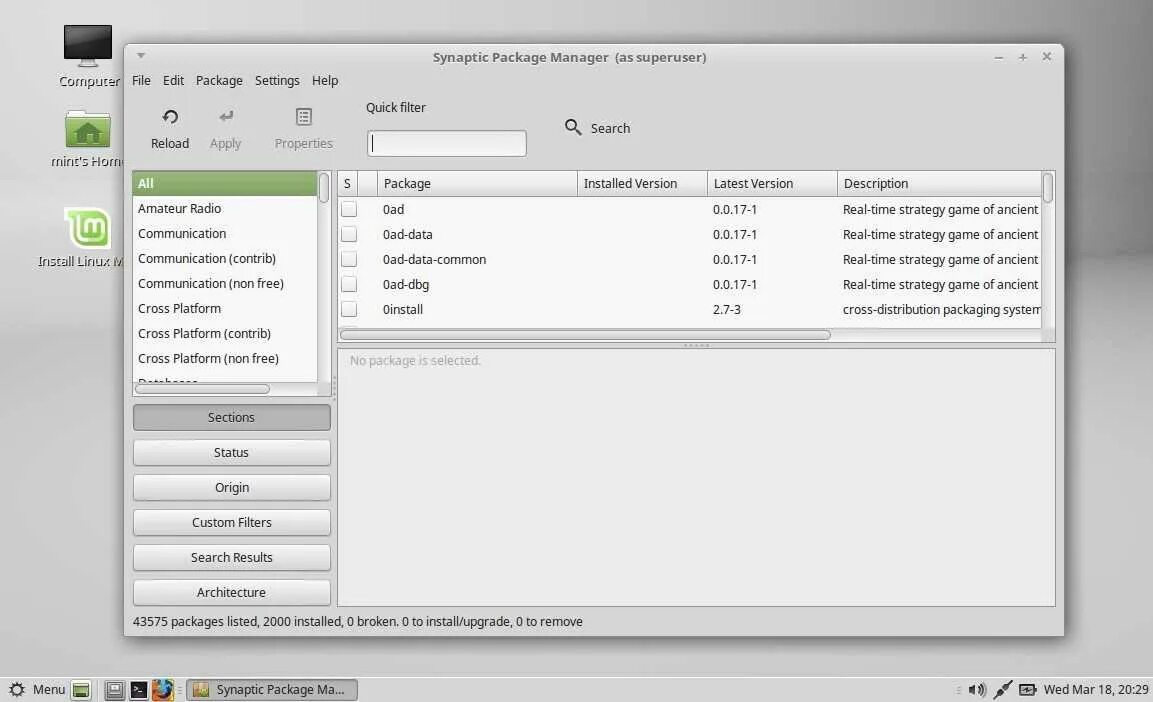Open the Package menu

(x=219, y=80)
